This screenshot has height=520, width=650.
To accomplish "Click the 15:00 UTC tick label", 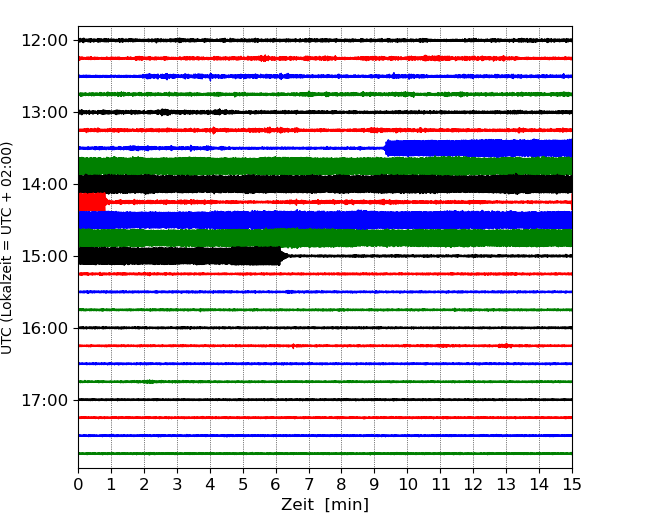I will (44, 256).
